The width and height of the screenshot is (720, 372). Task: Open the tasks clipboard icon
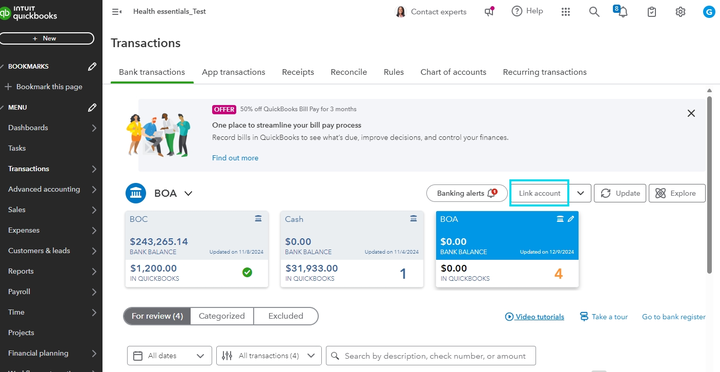tap(652, 12)
